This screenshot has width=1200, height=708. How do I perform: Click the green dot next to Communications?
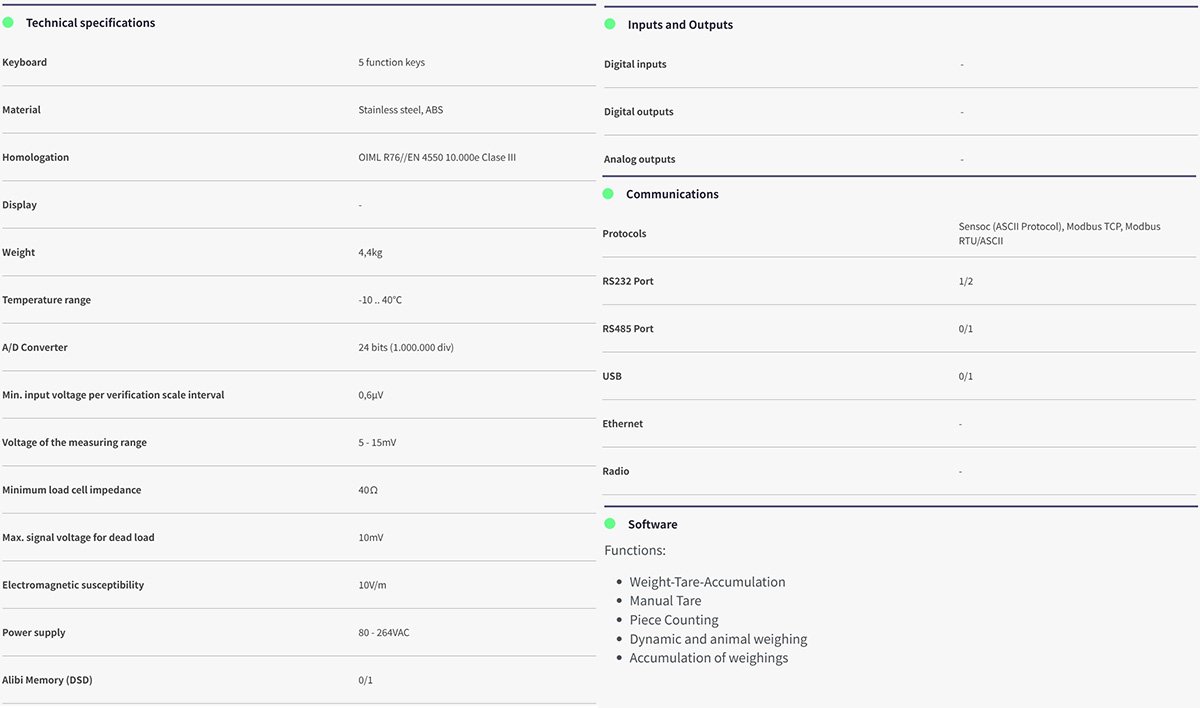click(x=608, y=194)
